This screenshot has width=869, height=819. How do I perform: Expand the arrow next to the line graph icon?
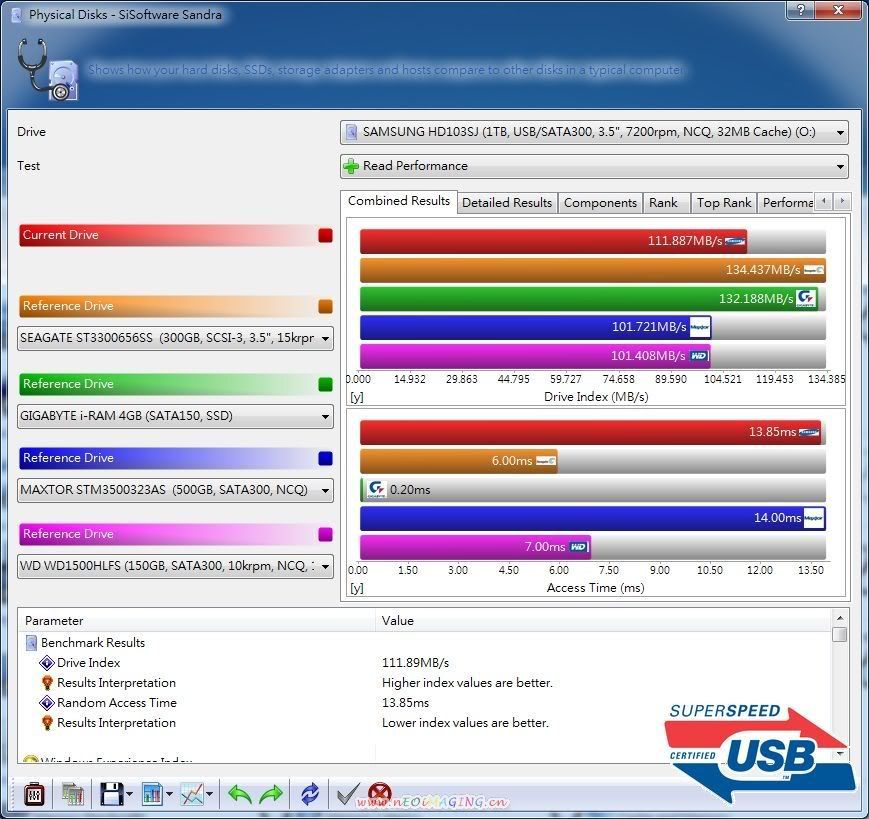[x=209, y=795]
